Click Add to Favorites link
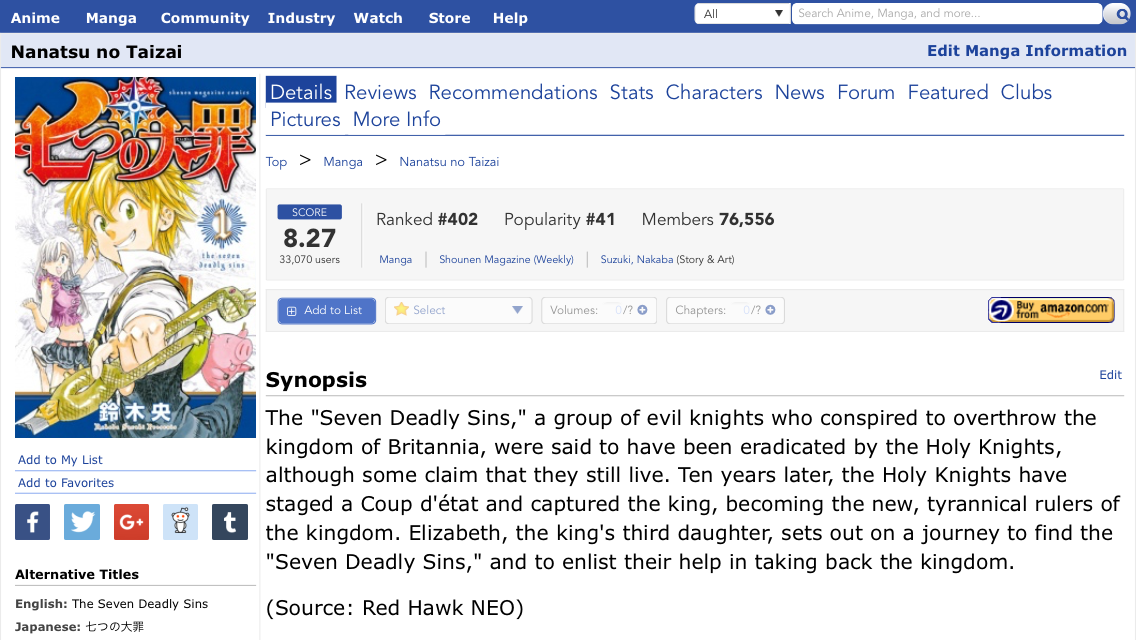The width and height of the screenshot is (1136, 640). [66, 483]
